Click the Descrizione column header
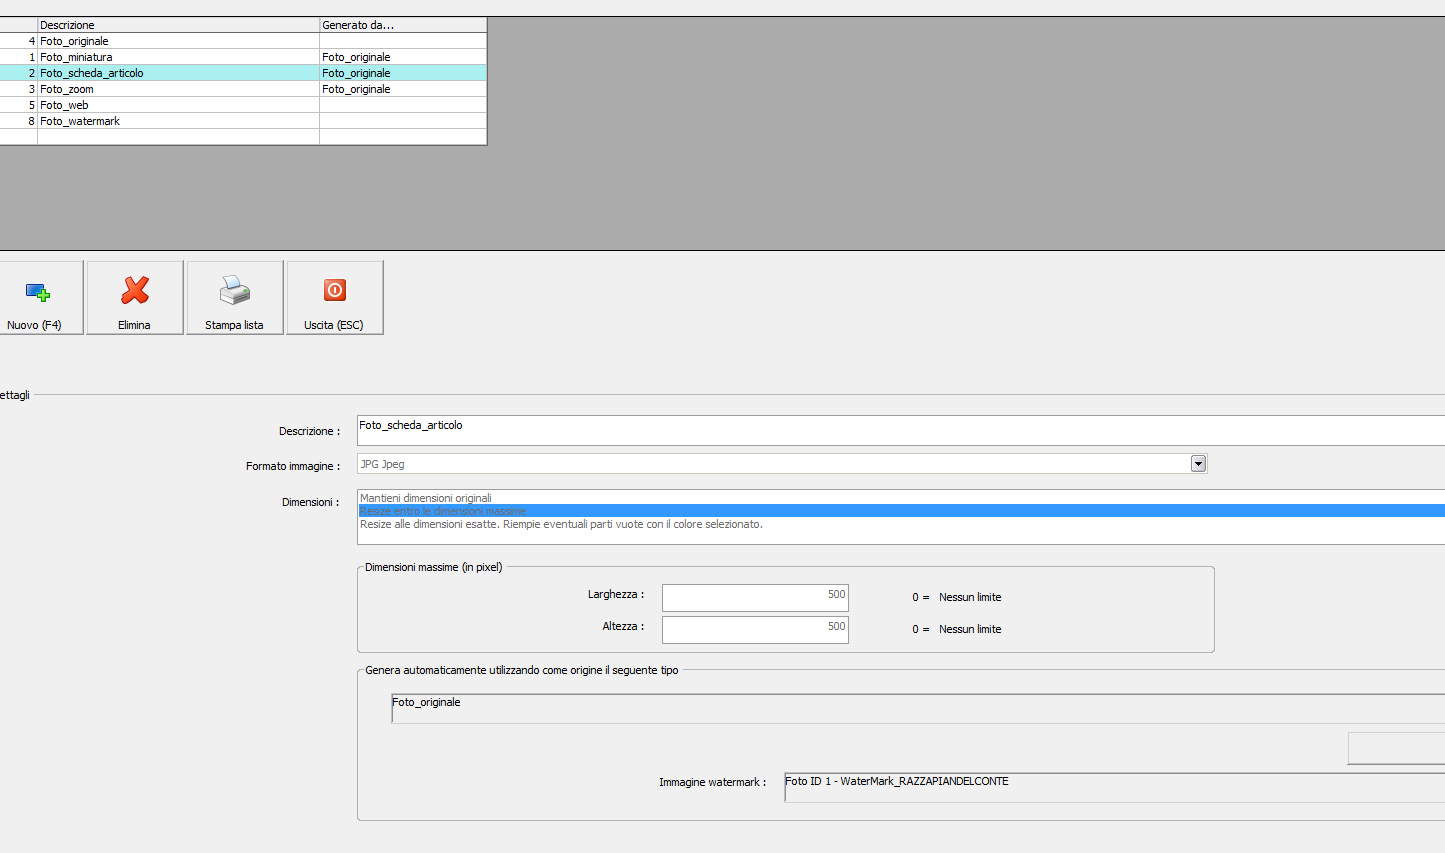 coord(178,25)
